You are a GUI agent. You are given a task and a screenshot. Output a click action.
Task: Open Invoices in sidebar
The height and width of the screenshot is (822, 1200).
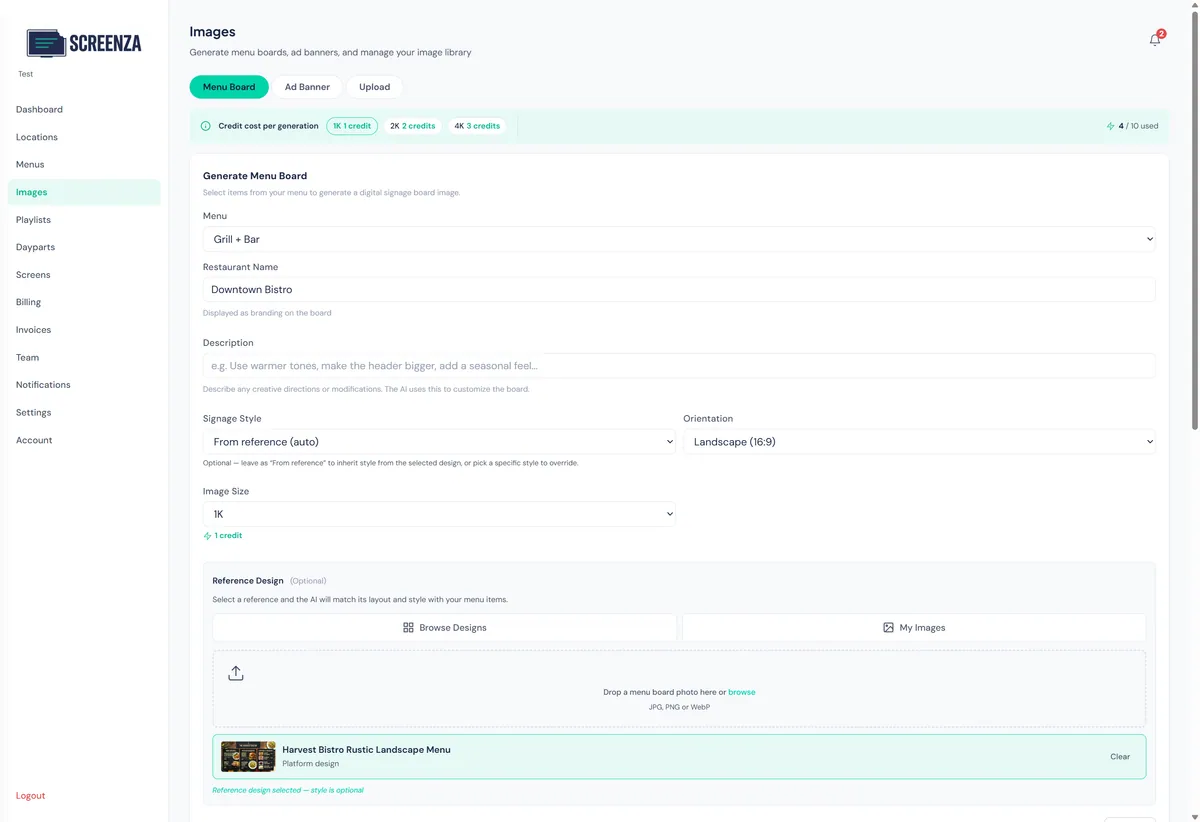point(84,329)
